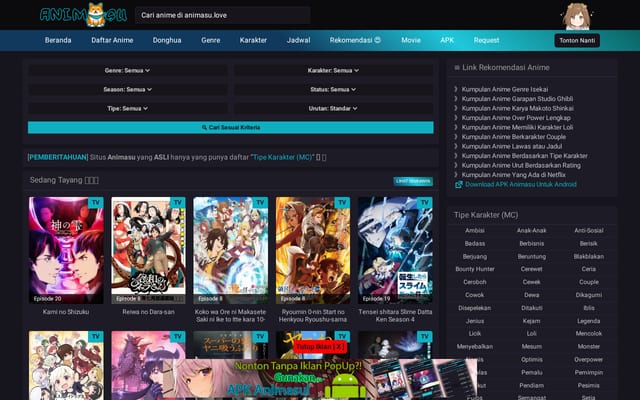Select the Legenda character type

pos(589,321)
